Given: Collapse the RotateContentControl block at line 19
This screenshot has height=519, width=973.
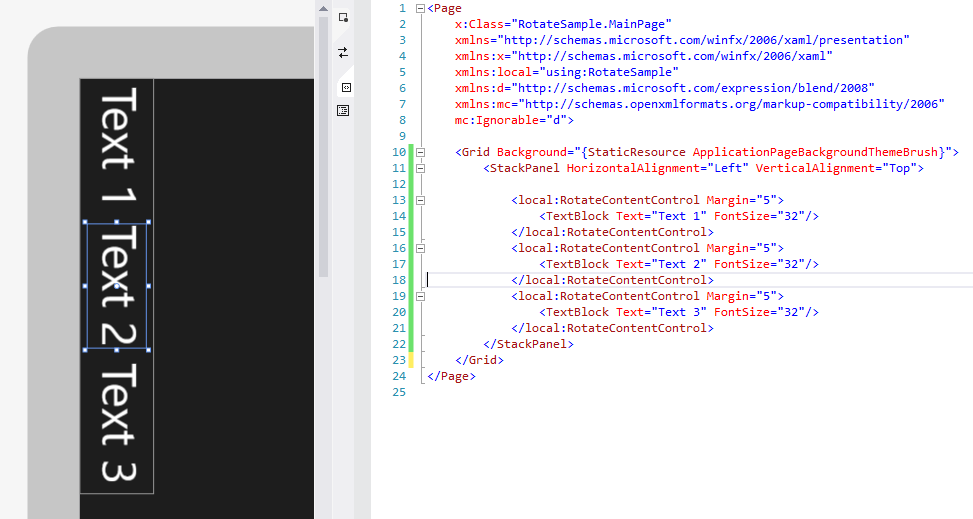Looking at the screenshot, I should [420, 297].
